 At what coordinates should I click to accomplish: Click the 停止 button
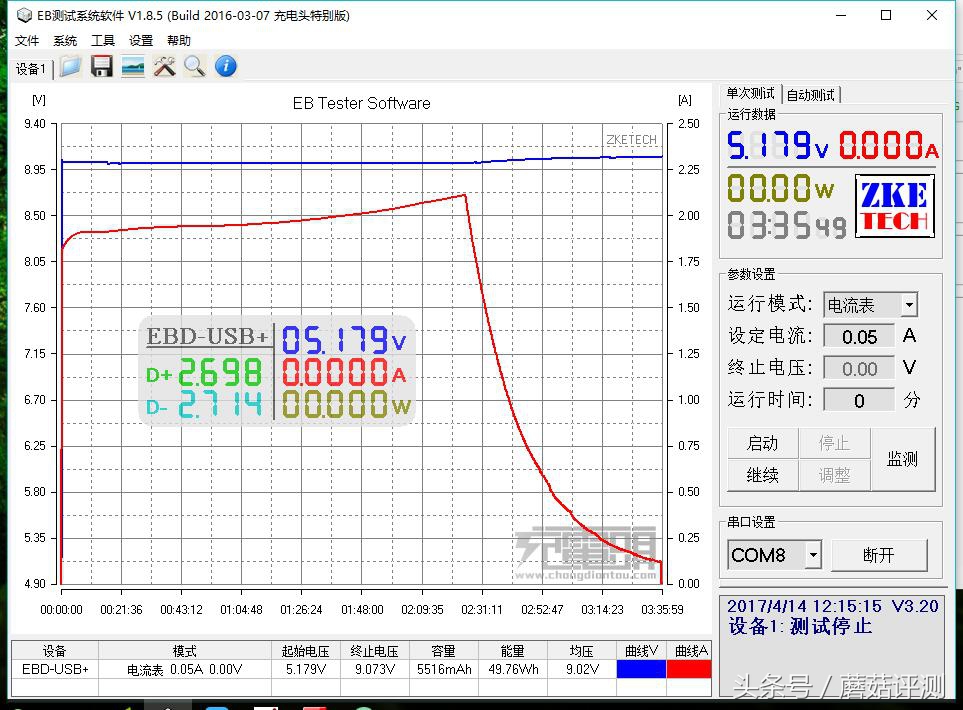tap(834, 443)
